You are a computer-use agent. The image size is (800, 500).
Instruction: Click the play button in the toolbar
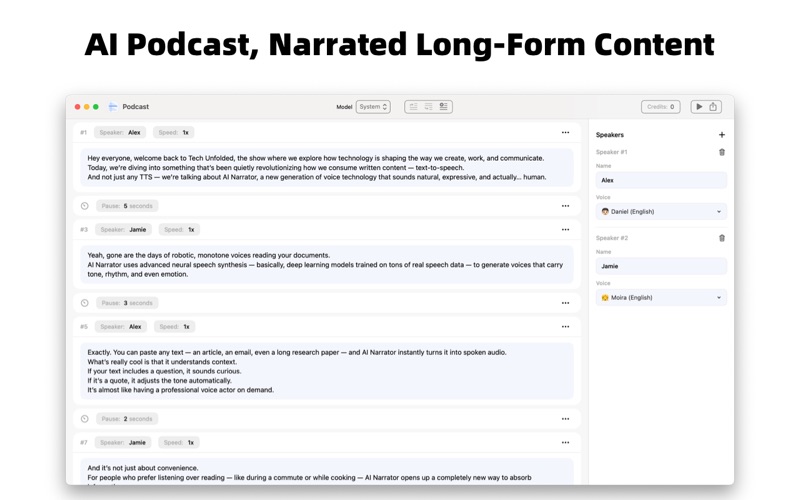[699, 107]
